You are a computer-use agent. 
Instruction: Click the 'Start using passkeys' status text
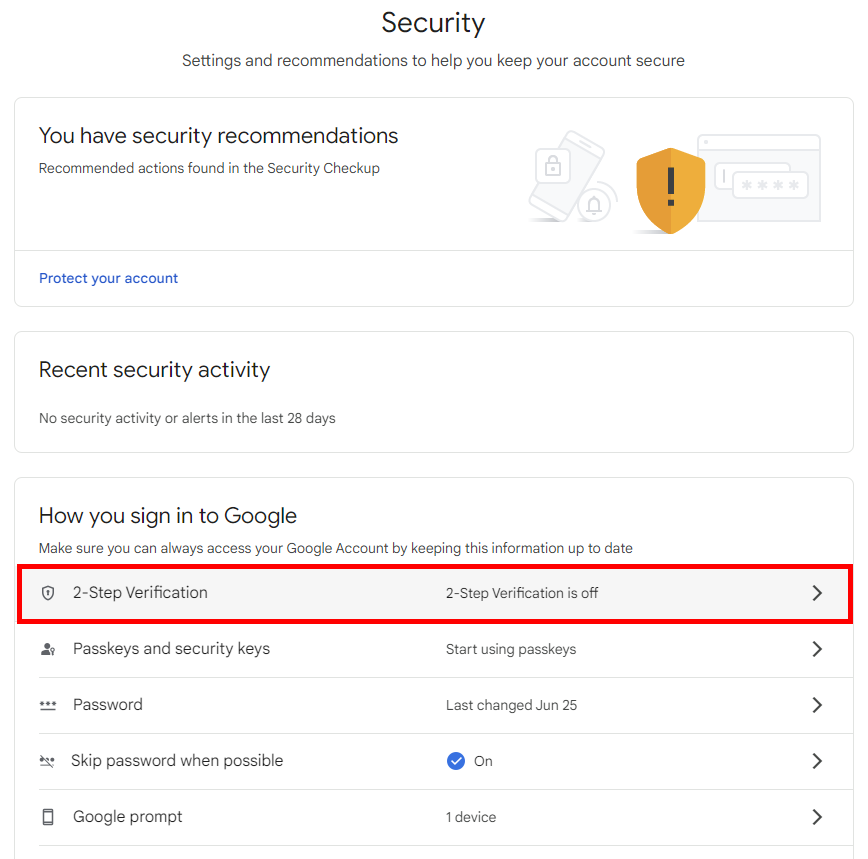511,649
